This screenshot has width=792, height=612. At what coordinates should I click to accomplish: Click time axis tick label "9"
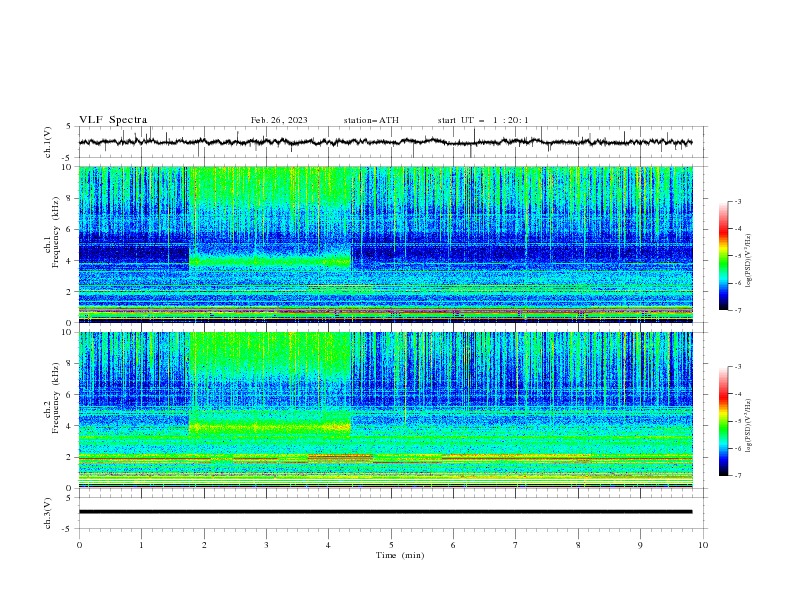click(x=640, y=545)
